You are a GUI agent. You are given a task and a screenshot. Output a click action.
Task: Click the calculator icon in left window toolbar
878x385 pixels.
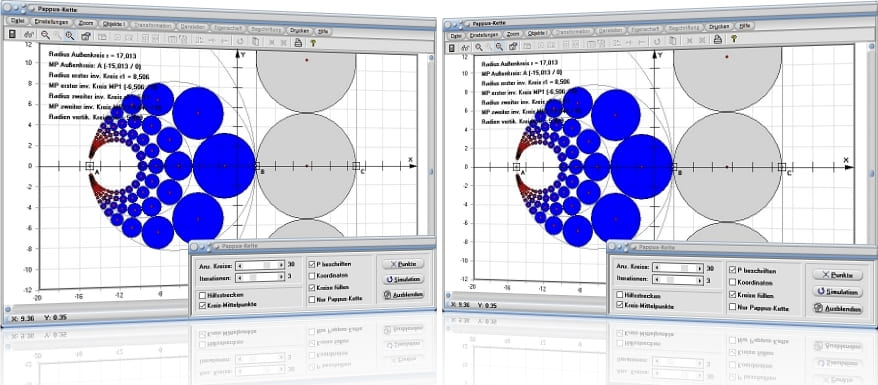click(12, 35)
